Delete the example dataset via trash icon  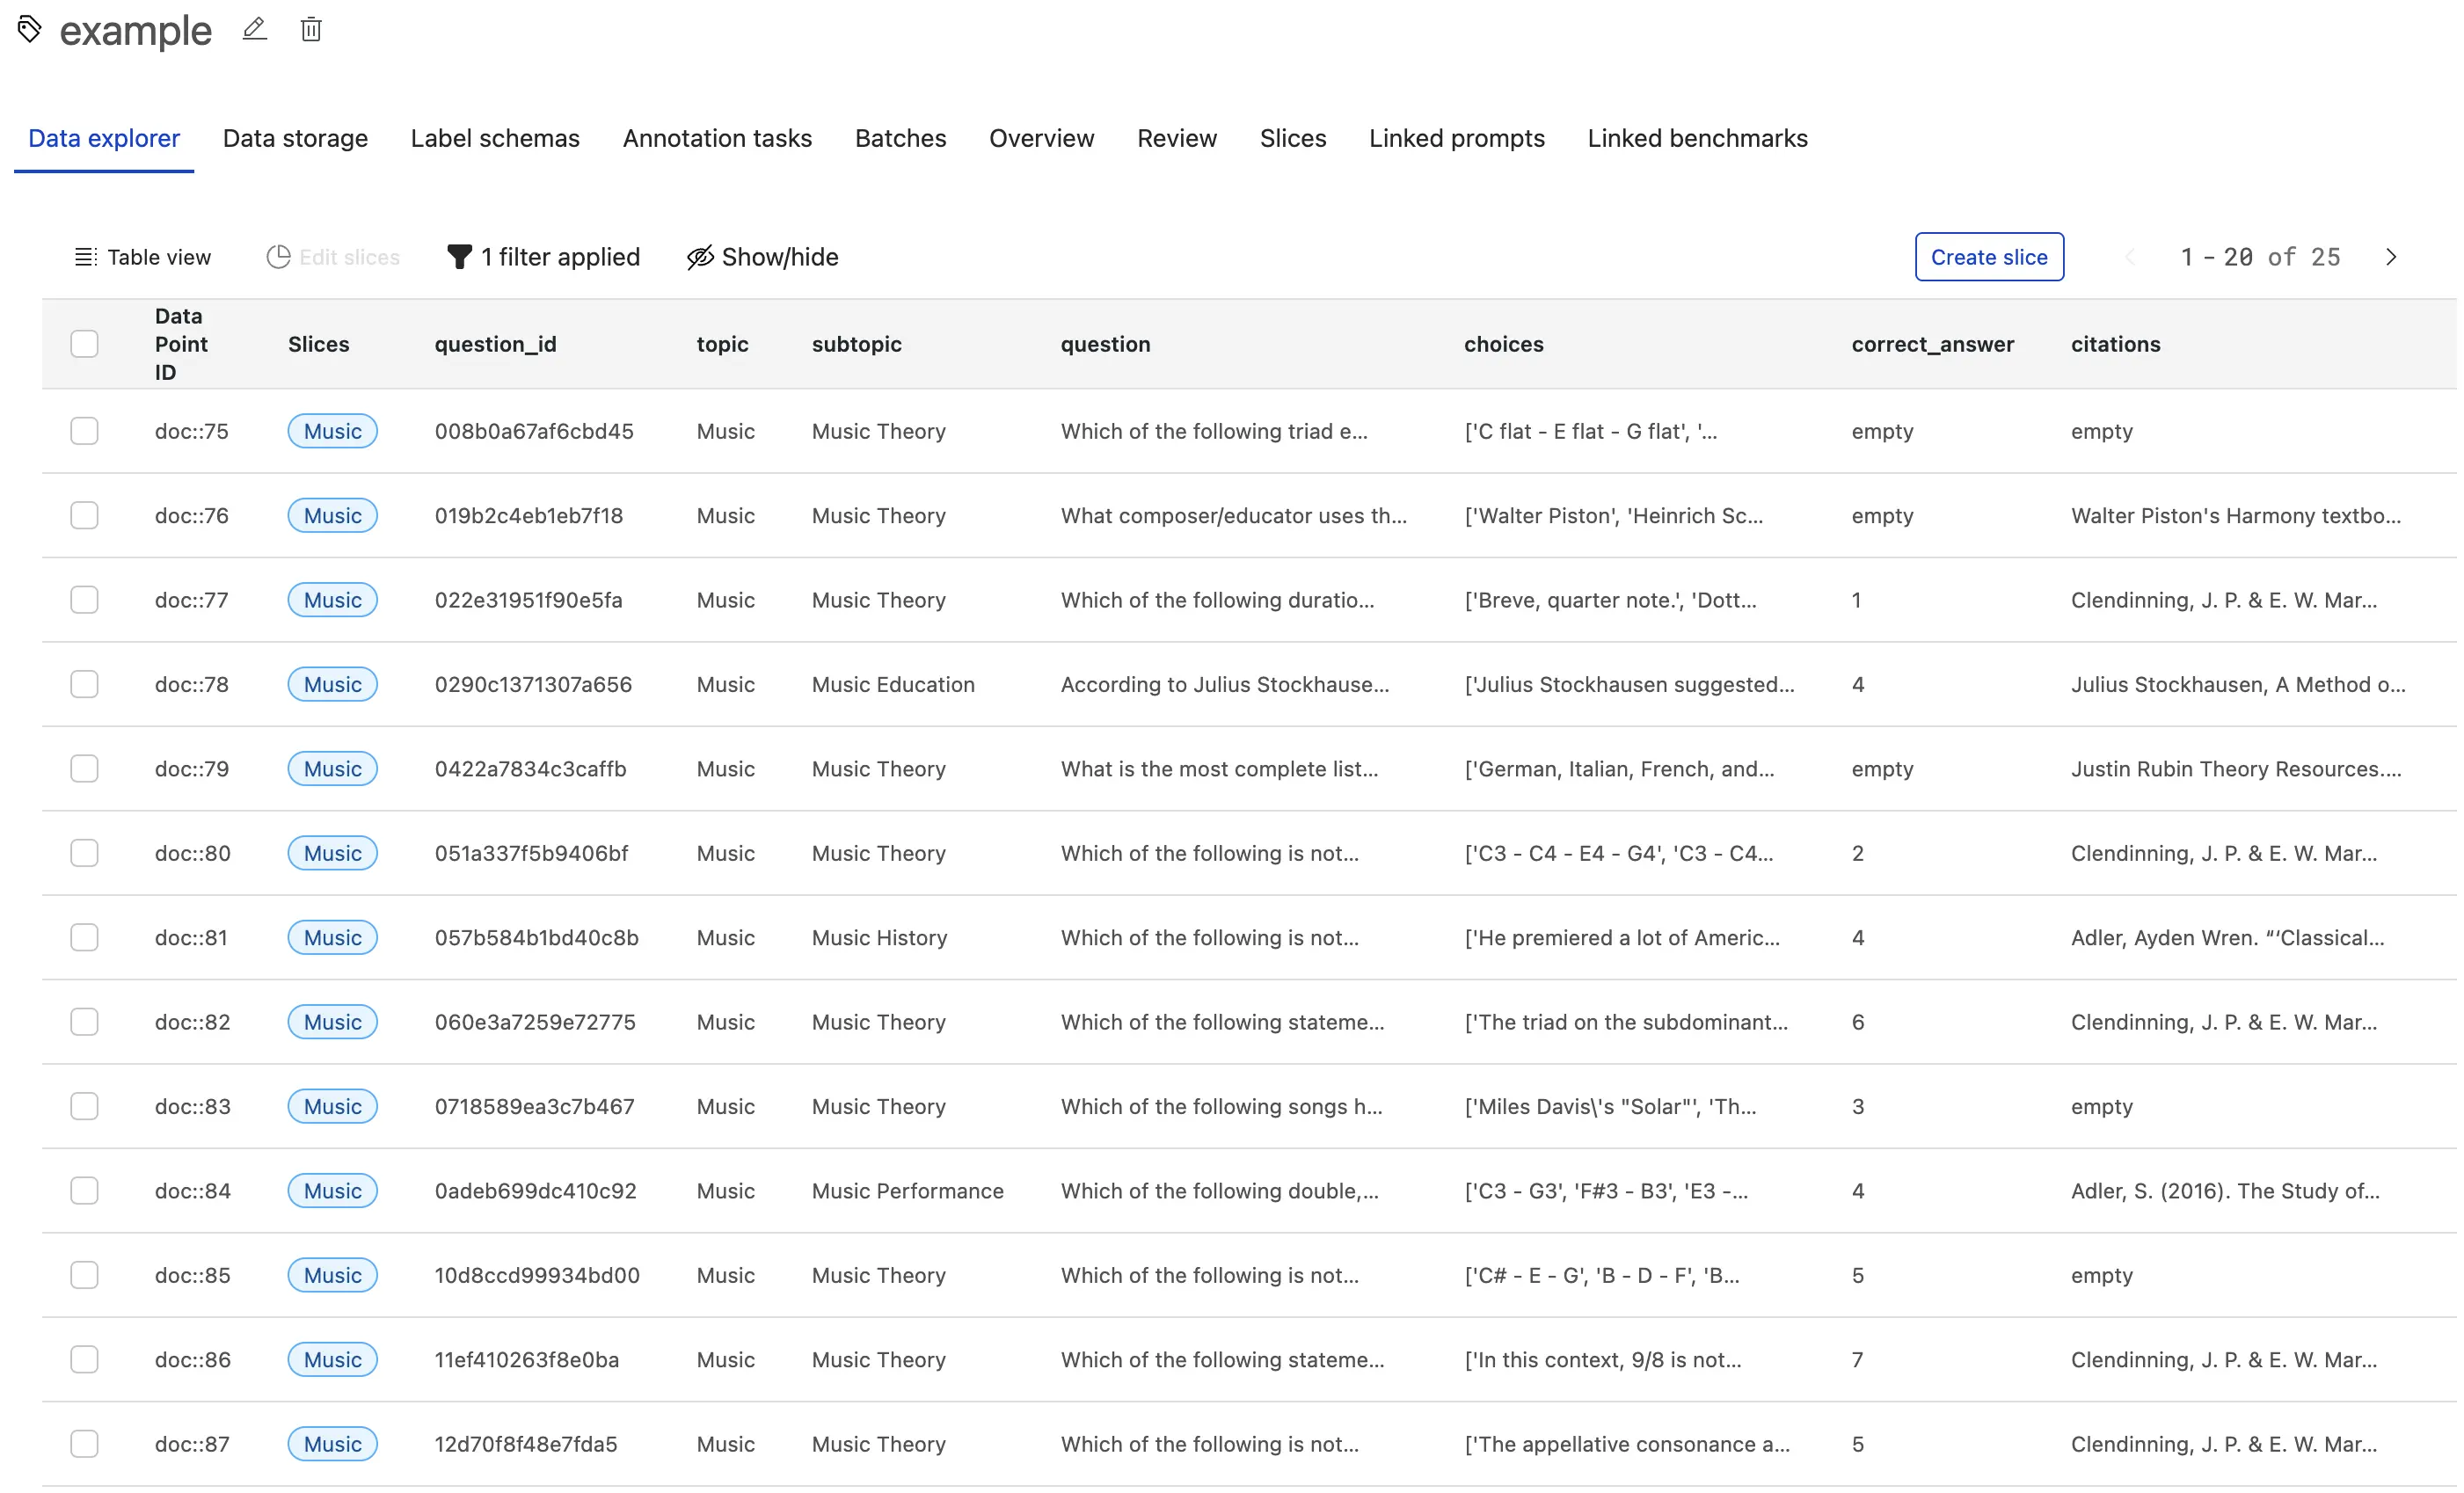pos(310,29)
